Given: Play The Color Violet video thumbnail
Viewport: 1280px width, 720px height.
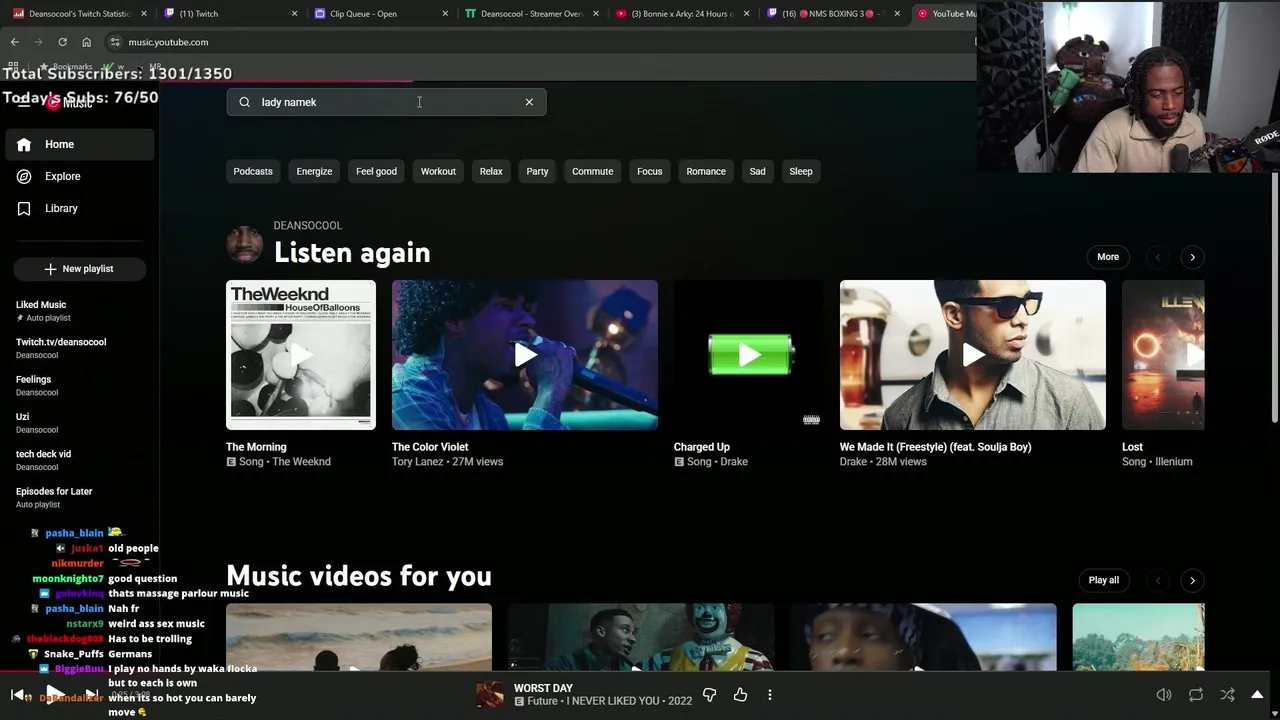Looking at the screenshot, I should point(525,355).
